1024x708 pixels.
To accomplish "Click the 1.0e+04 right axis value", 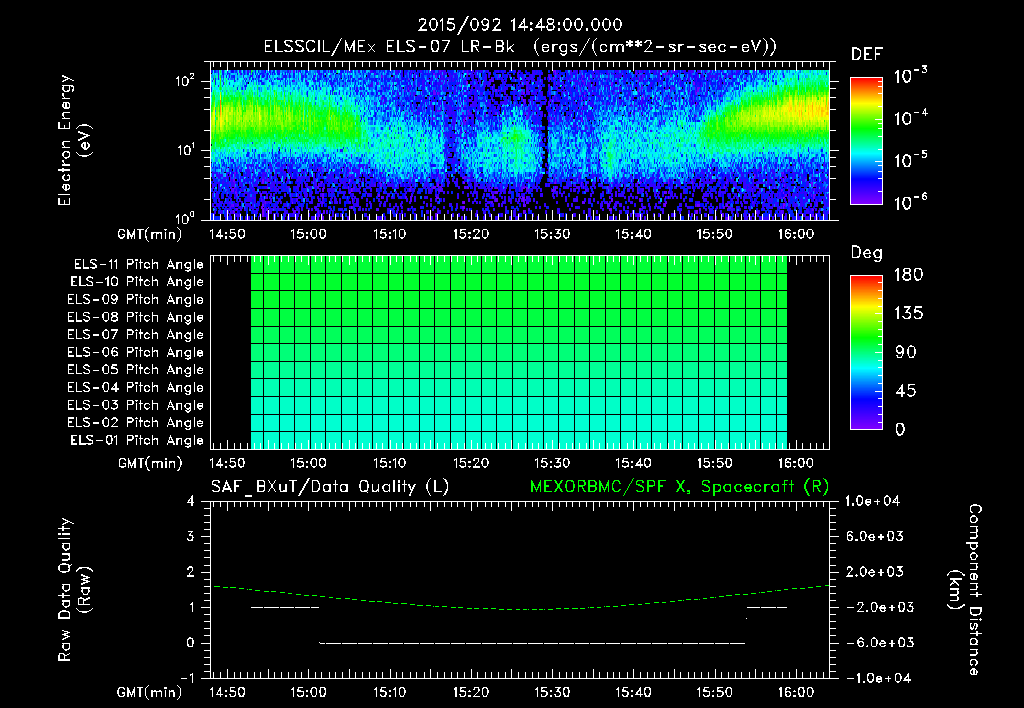I will 872,501.
